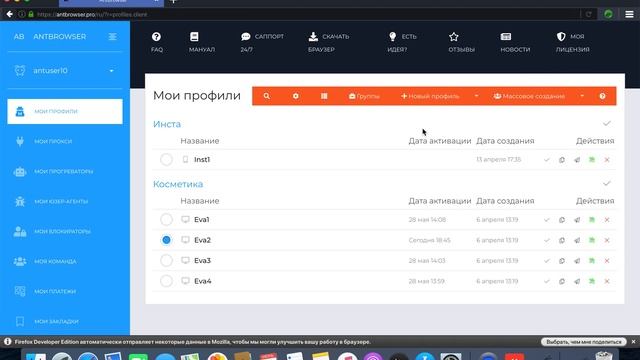Open the Мануал page
The width and height of the screenshot is (640, 360).
(x=202, y=42)
